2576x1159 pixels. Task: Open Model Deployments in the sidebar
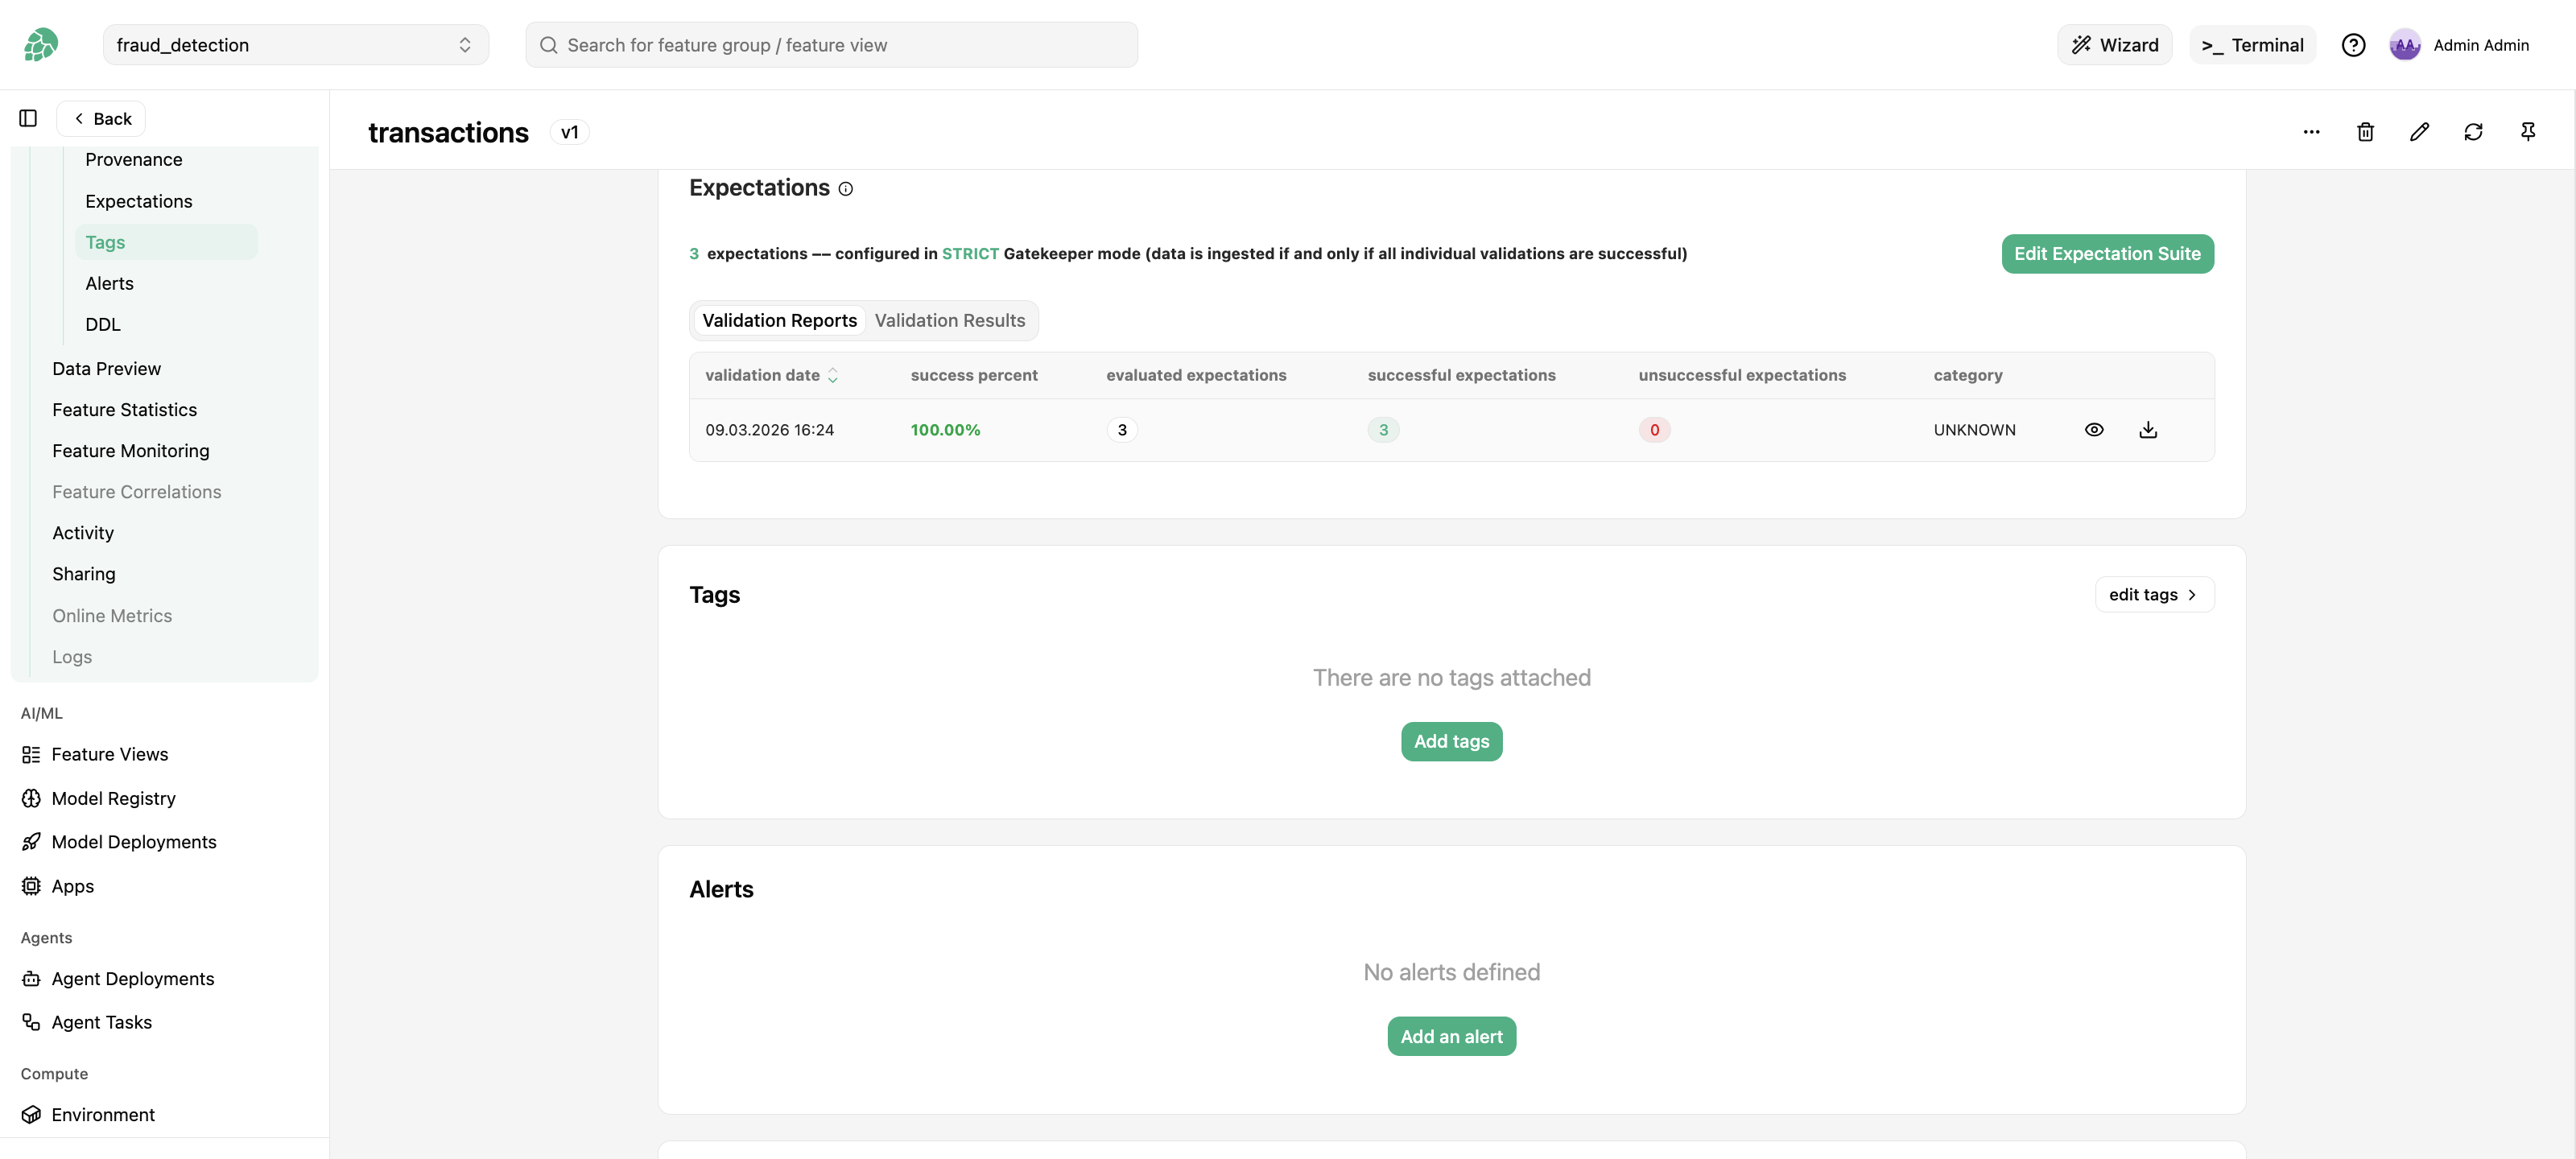(x=133, y=842)
